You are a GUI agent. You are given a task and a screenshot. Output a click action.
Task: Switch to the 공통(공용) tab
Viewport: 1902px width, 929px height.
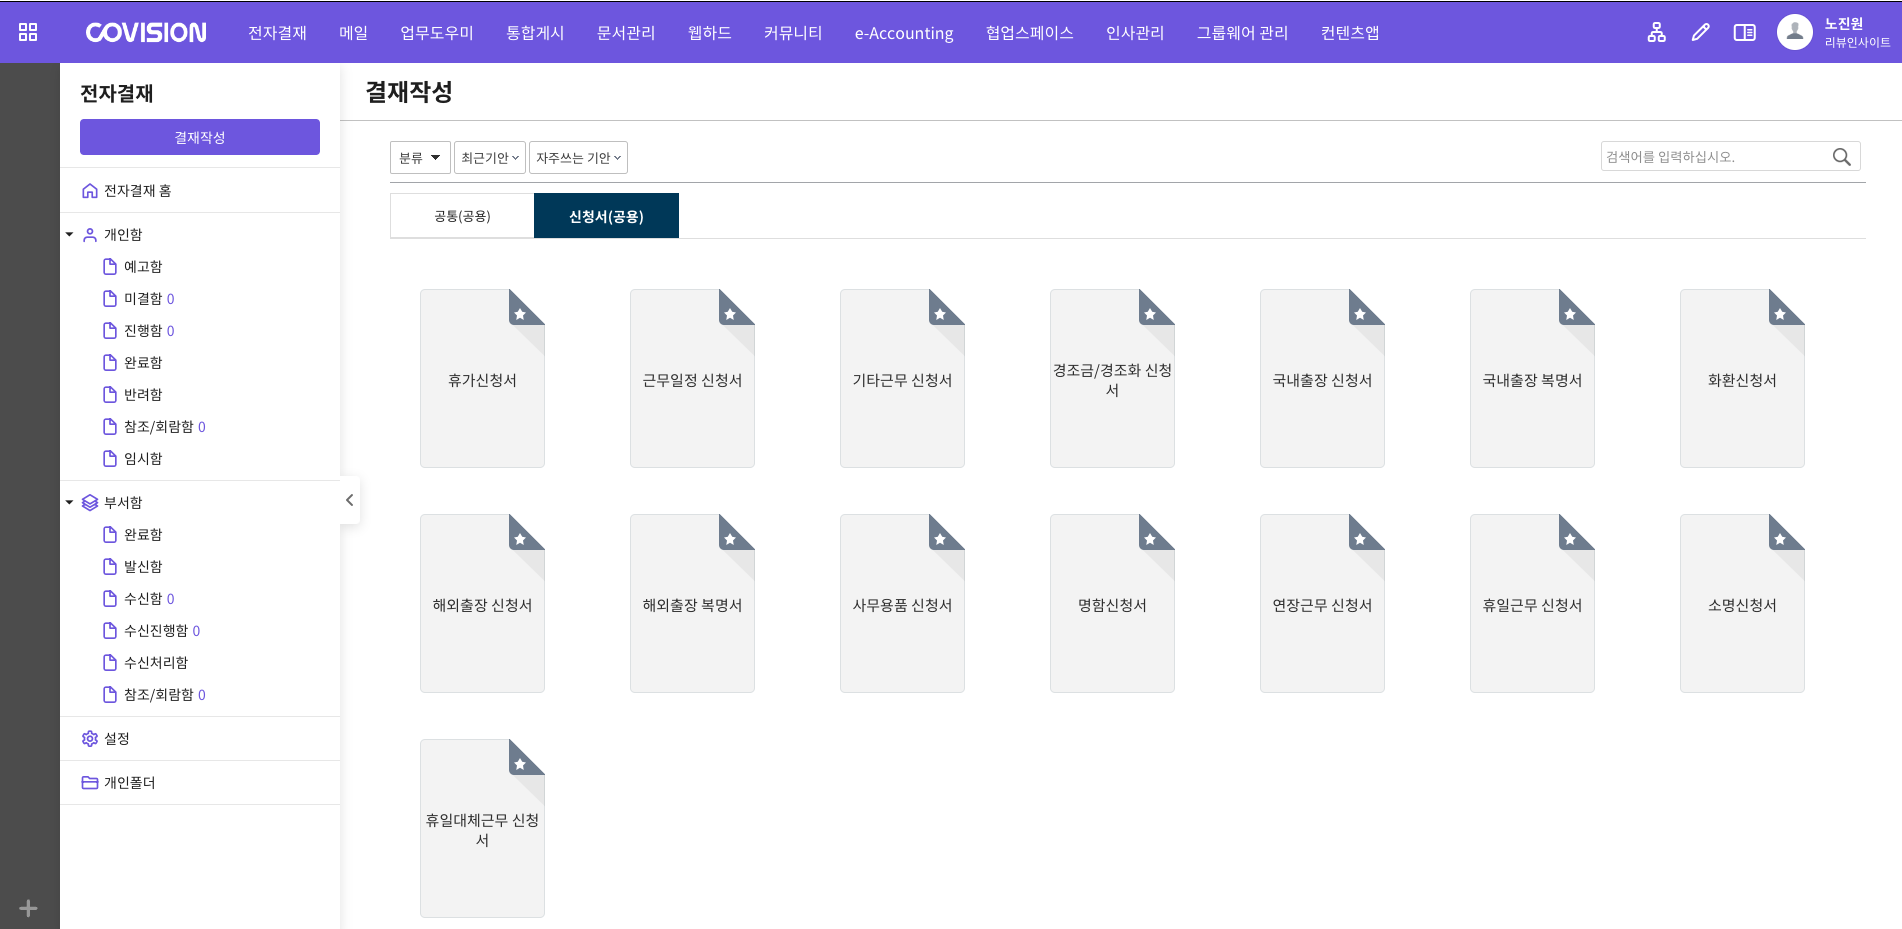[462, 216]
